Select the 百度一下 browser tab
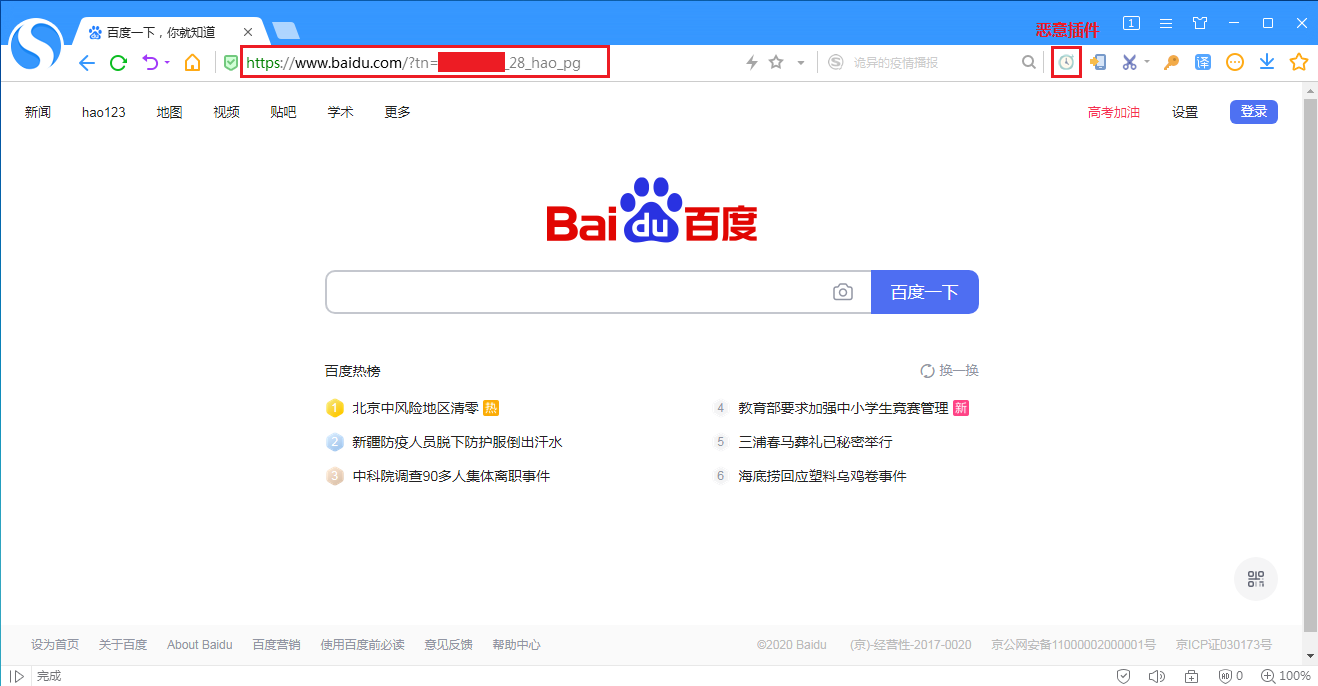1318x686 pixels. click(x=160, y=32)
